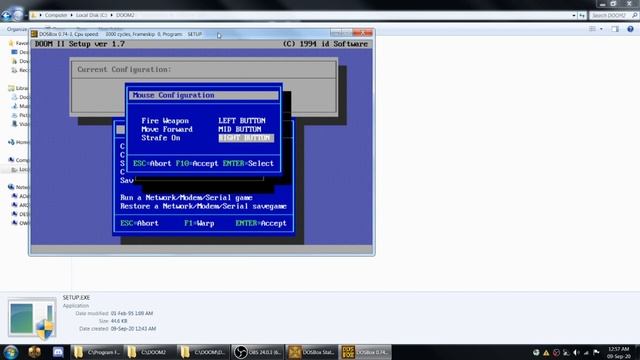Open the Windows Start orb
The width and height of the screenshot is (640, 360).
click(11, 352)
